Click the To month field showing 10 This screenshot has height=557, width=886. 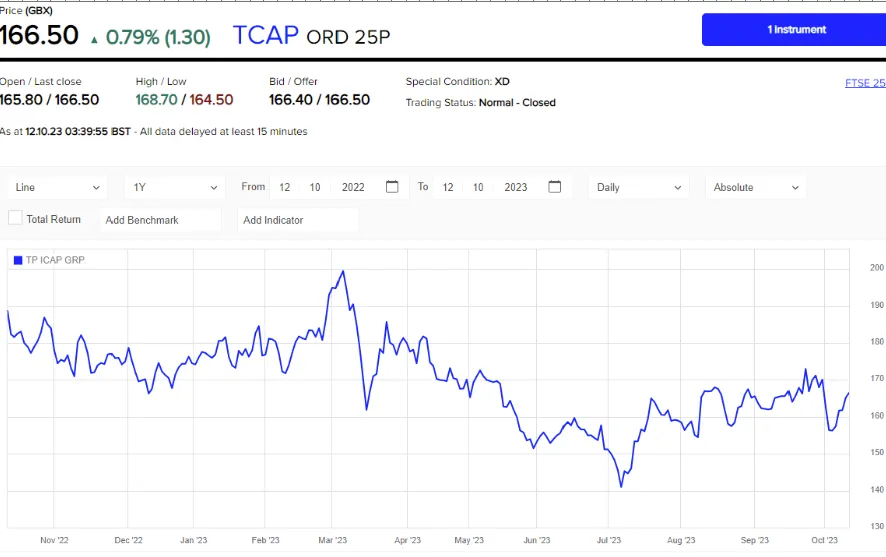(x=478, y=187)
